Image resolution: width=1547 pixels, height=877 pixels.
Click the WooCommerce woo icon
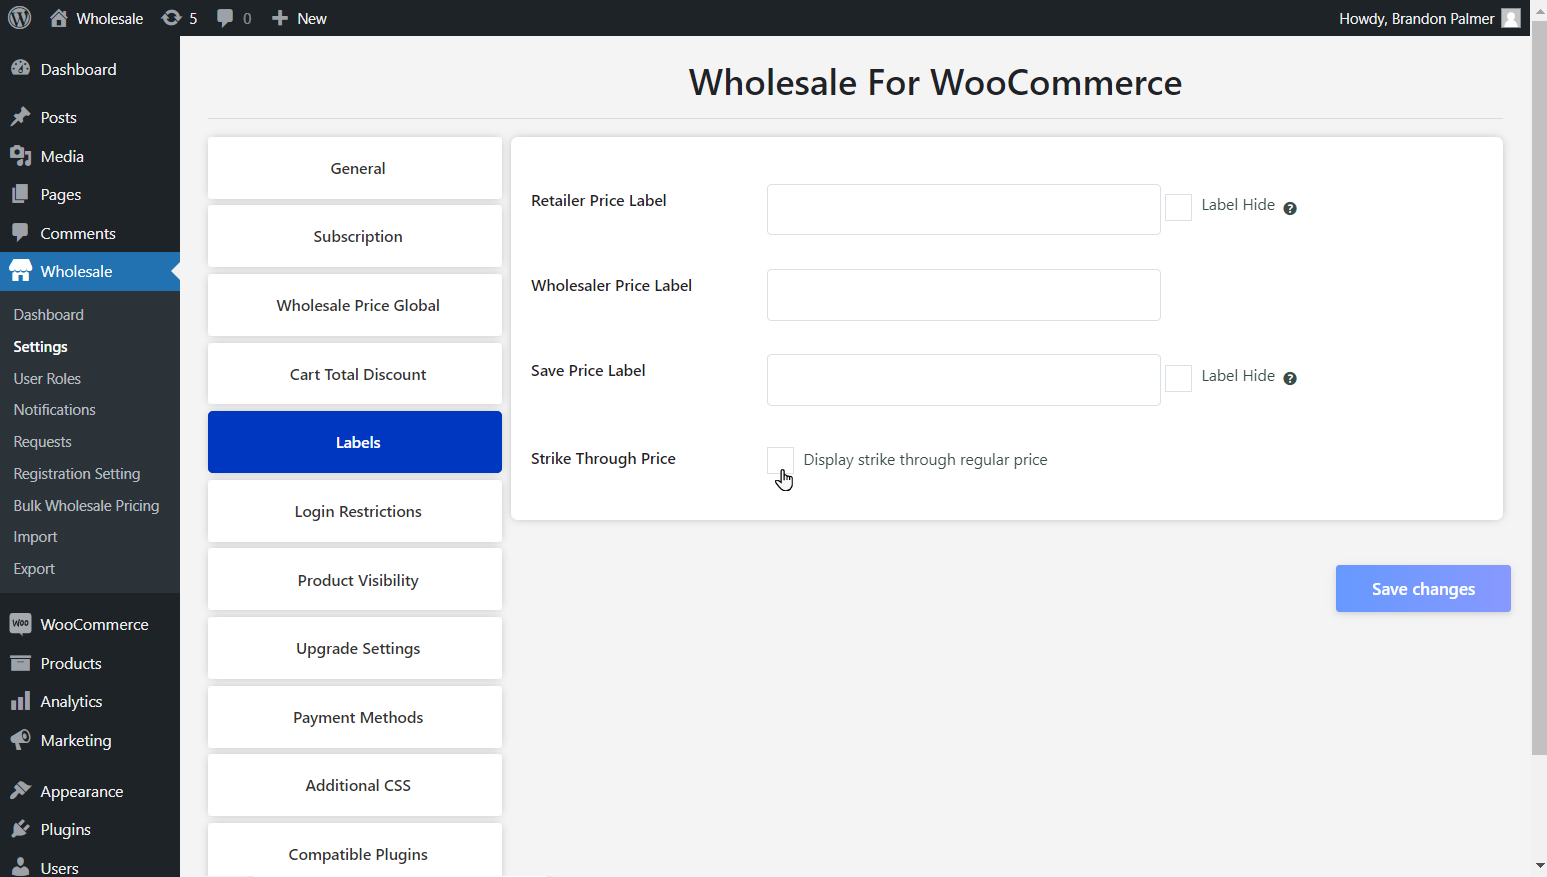(20, 624)
